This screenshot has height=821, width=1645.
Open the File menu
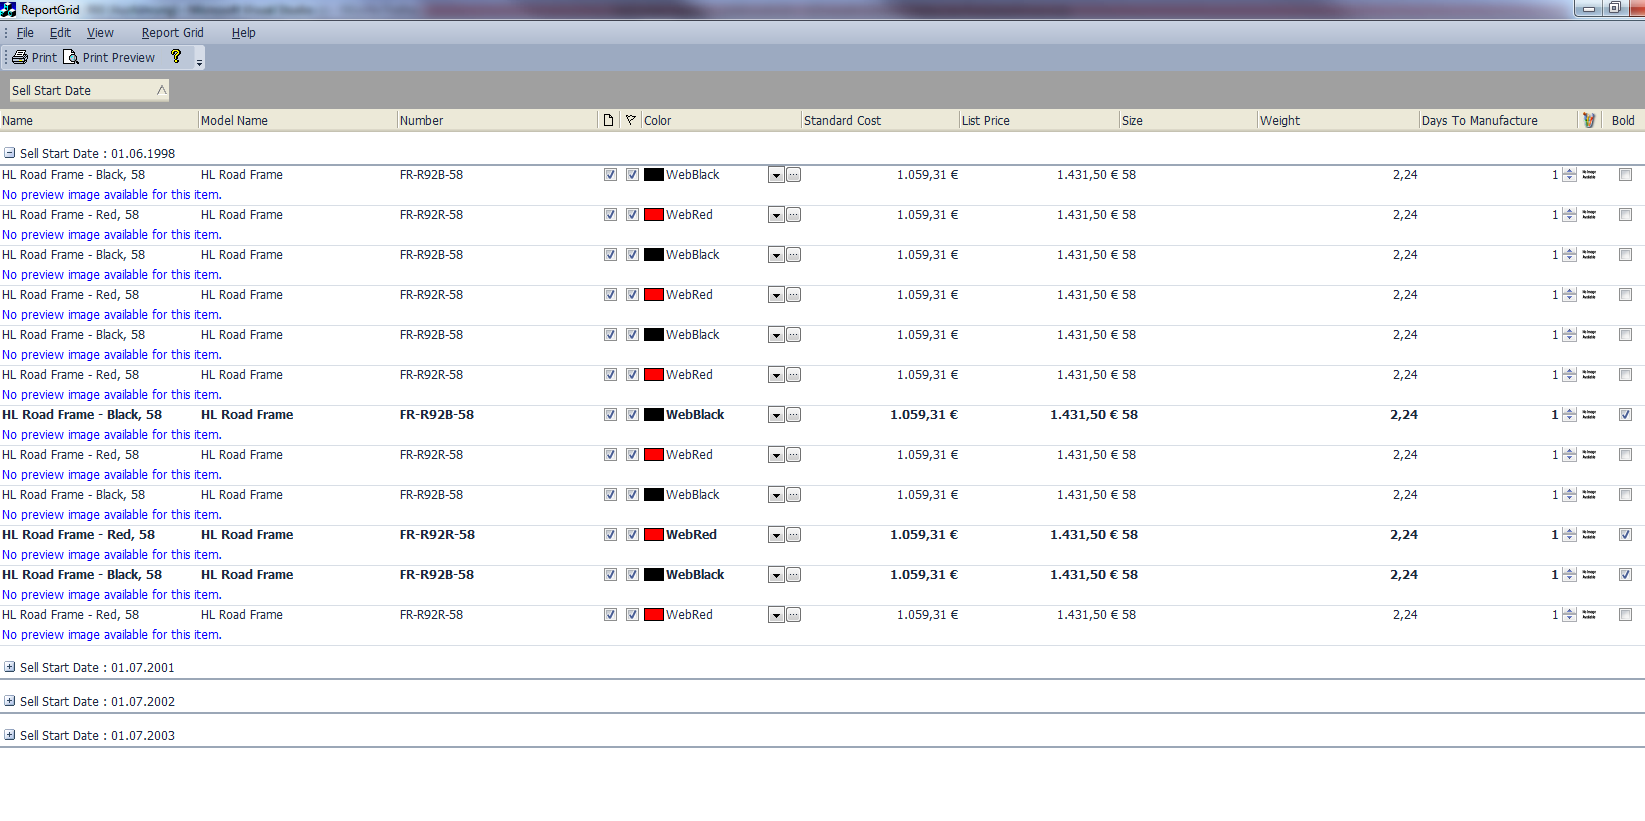pyautogui.click(x=25, y=33)
